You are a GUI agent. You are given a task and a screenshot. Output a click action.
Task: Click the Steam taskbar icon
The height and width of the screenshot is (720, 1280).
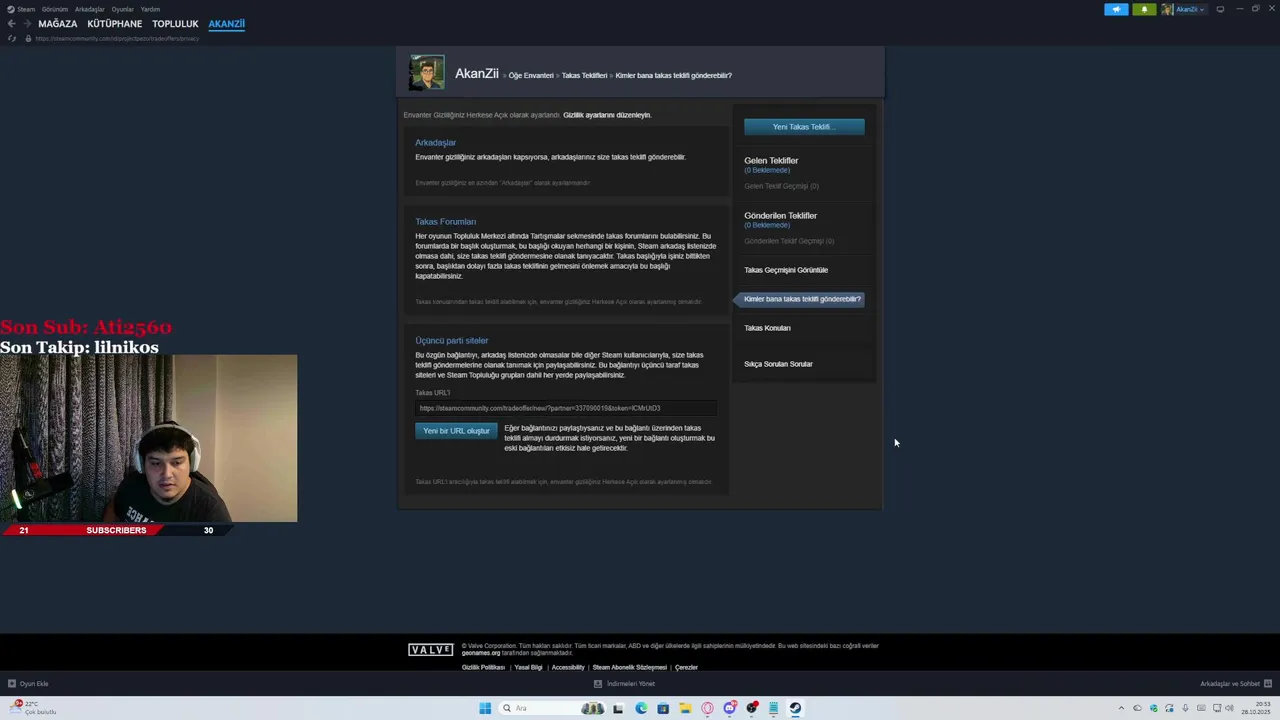pyautogui.click(x=795, y=708)
